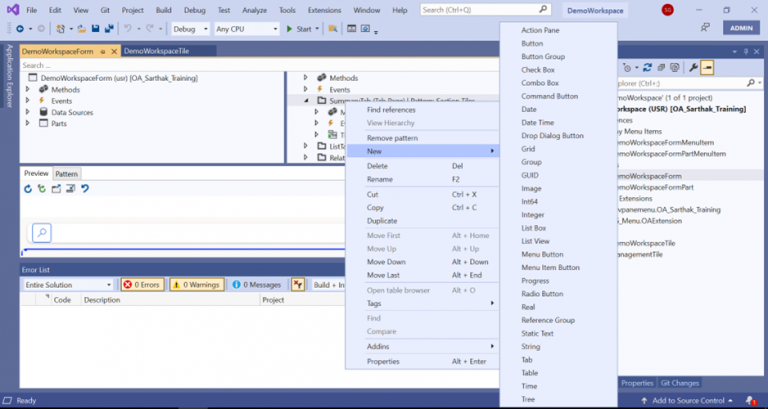Toggle the 0 Errors filter
This screenshot has height=409, width=768.
143,285
